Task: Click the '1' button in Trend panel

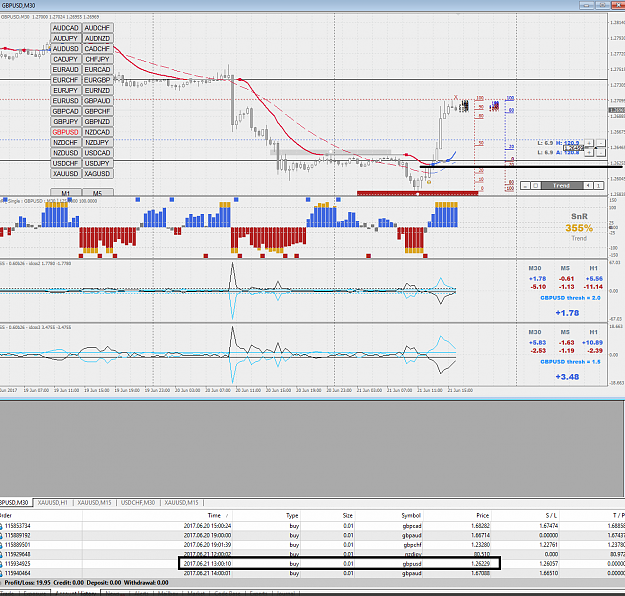Action: coord(598,185)
